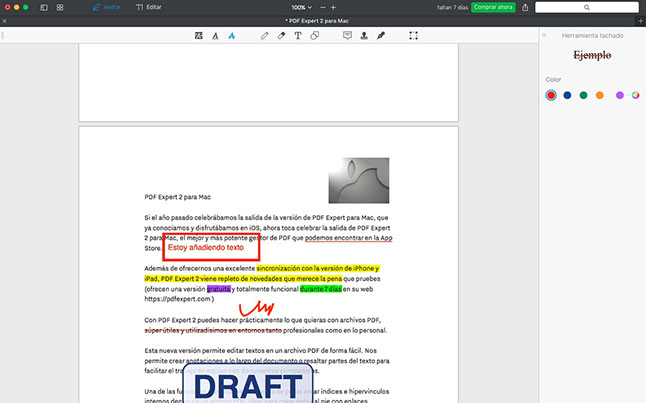Click the red 'Estoy añadiendo texto' text box
This screenshot has height=403, width=646.
point(211,247)
